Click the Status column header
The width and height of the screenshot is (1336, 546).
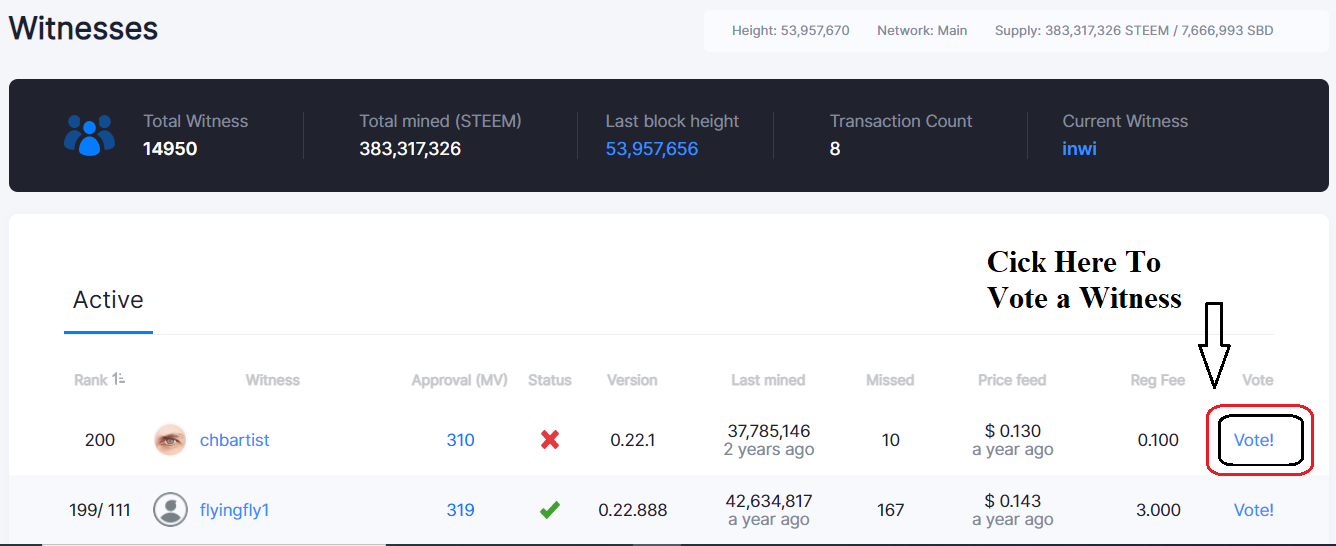(550, 380)
